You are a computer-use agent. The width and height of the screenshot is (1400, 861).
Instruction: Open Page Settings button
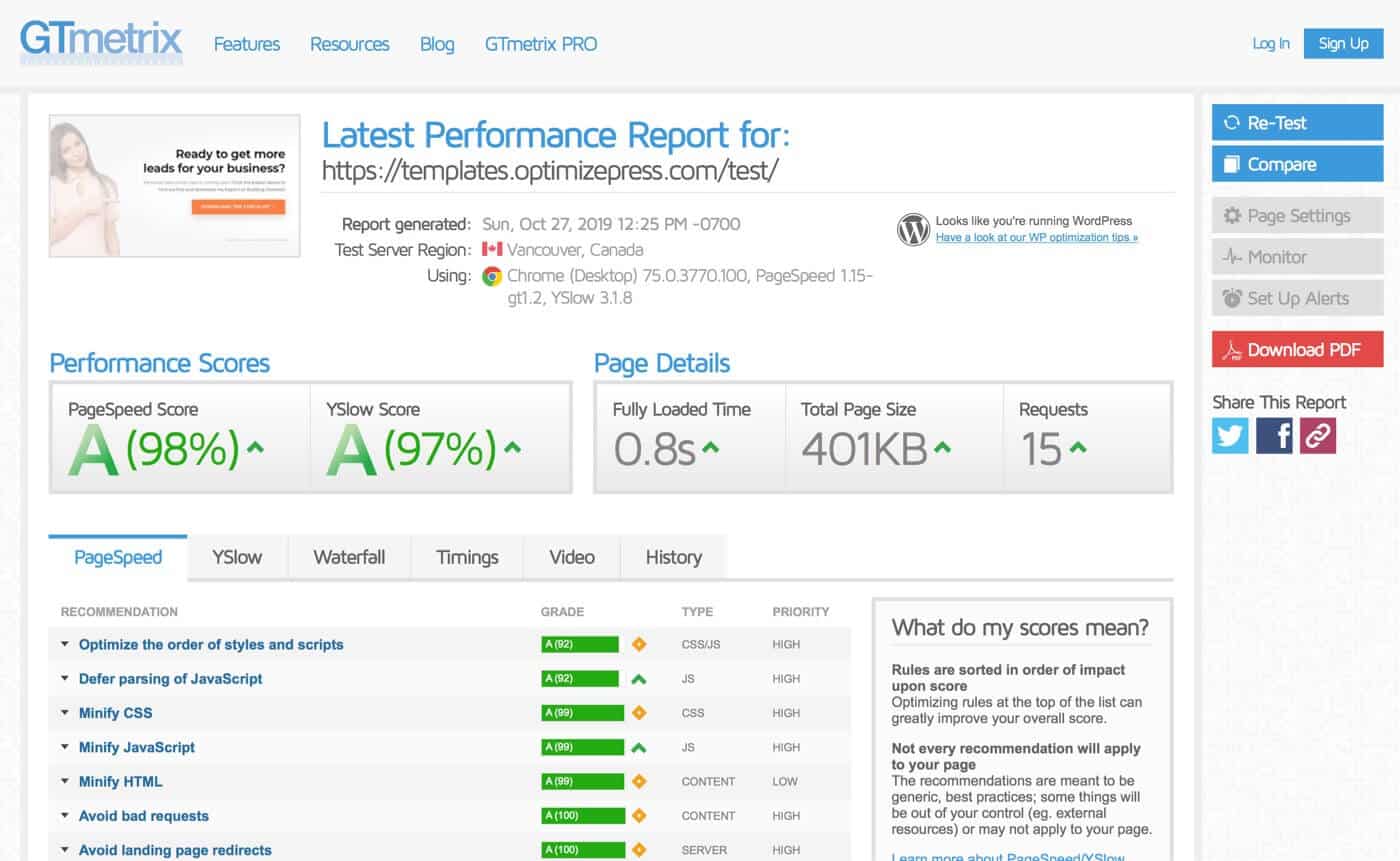tap(1298, 216)
